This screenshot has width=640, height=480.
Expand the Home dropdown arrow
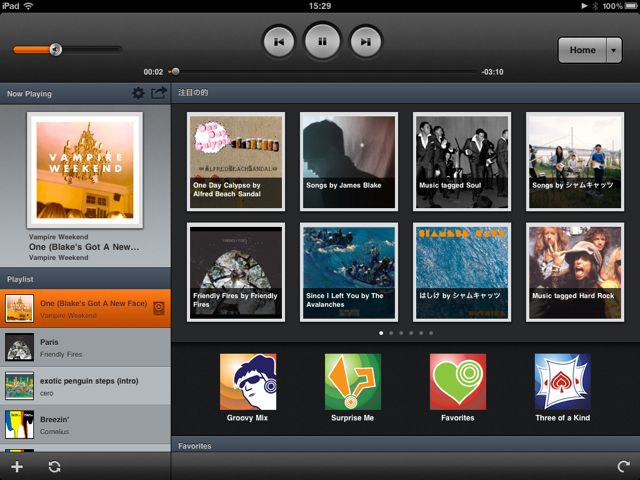614,50
